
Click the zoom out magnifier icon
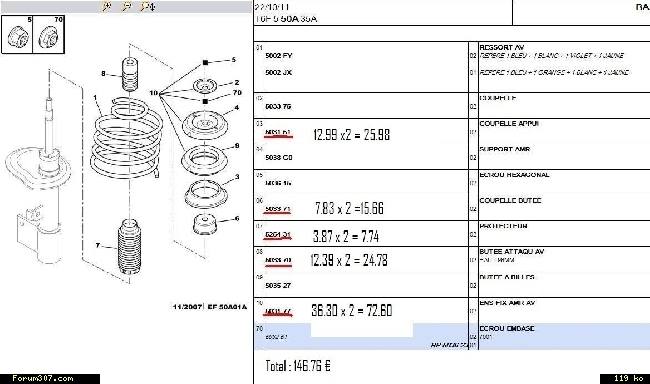126,6
